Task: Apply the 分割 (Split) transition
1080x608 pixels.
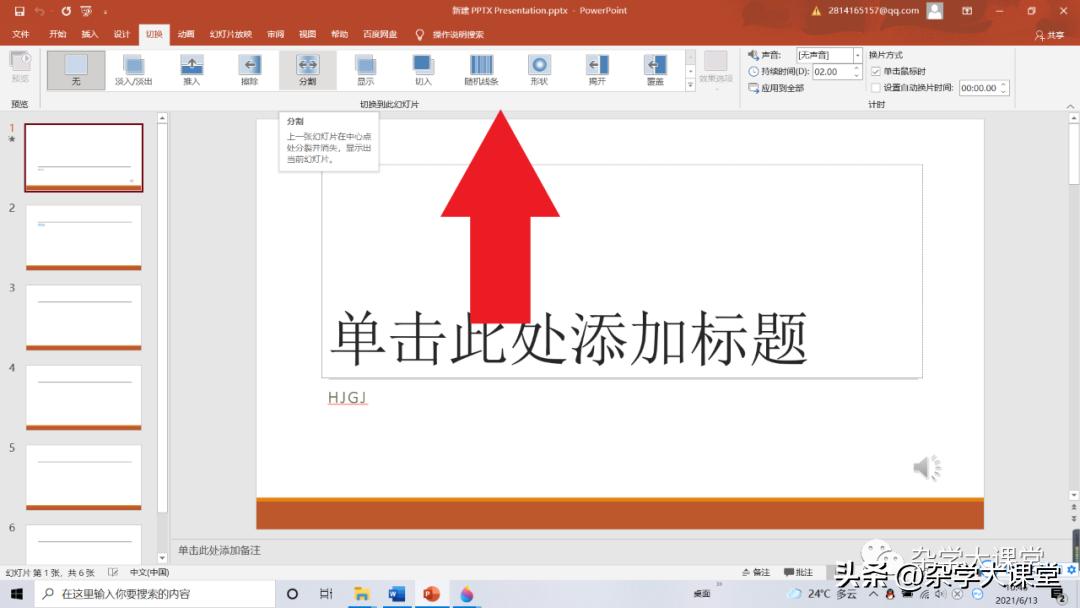Action: pos(307,70)
